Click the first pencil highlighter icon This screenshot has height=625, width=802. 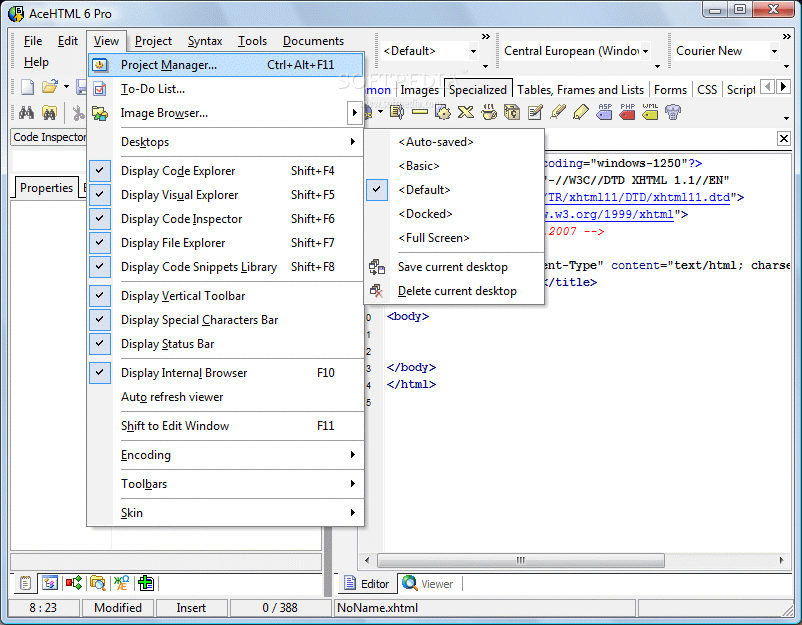558,112
